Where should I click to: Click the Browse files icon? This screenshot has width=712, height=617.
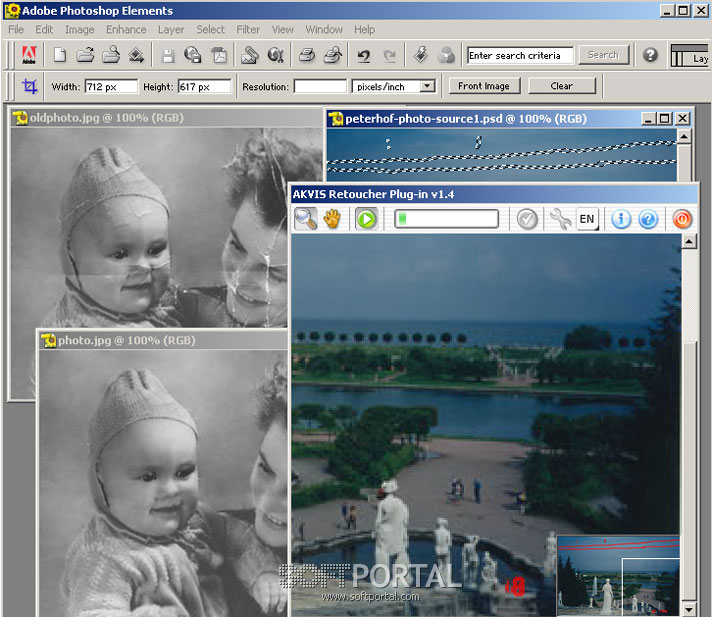pos(111,55)
